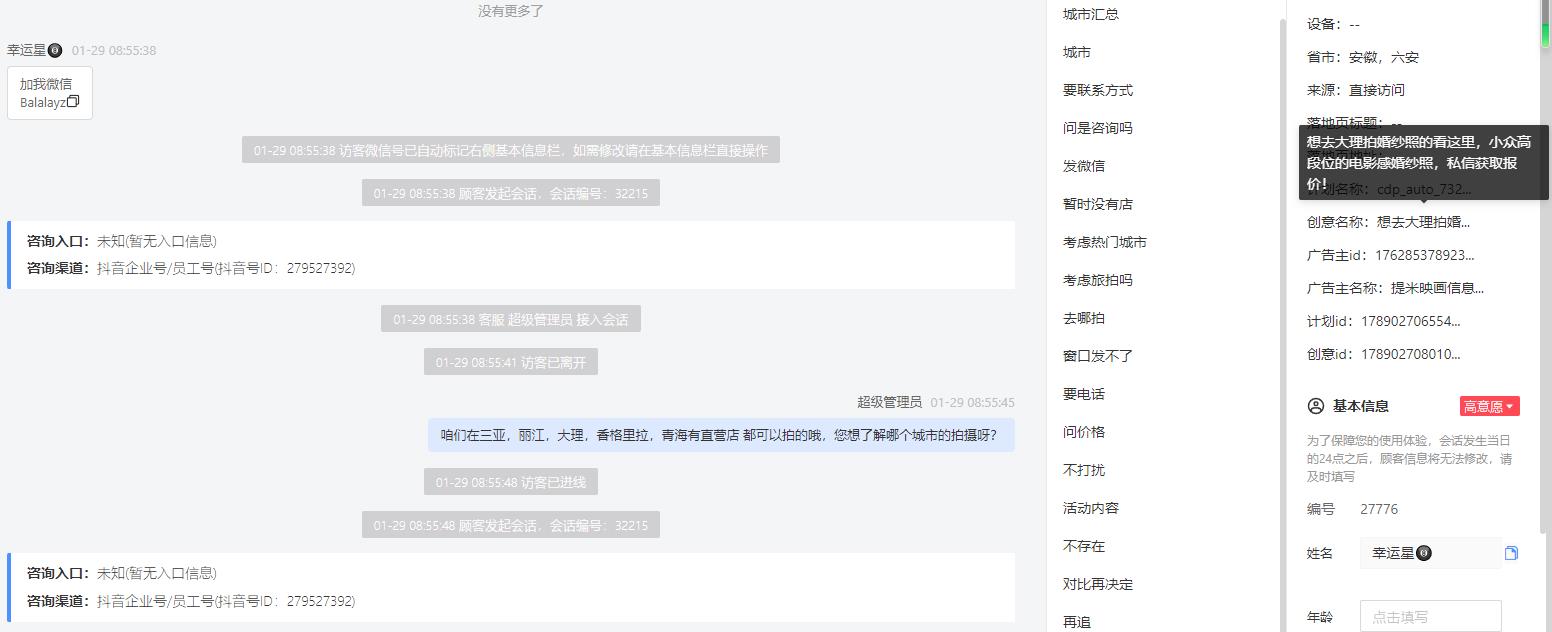This screenshot has width=1552, height=632.
Task: Click the truncated 创意名称 value text
Action: point(1423,222)
